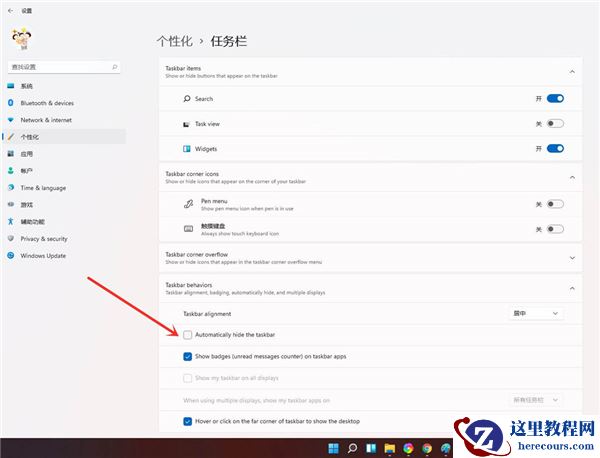The image size is (600, 458).
Task: Open Bluetooth & devices category
Action: (64, 103)
